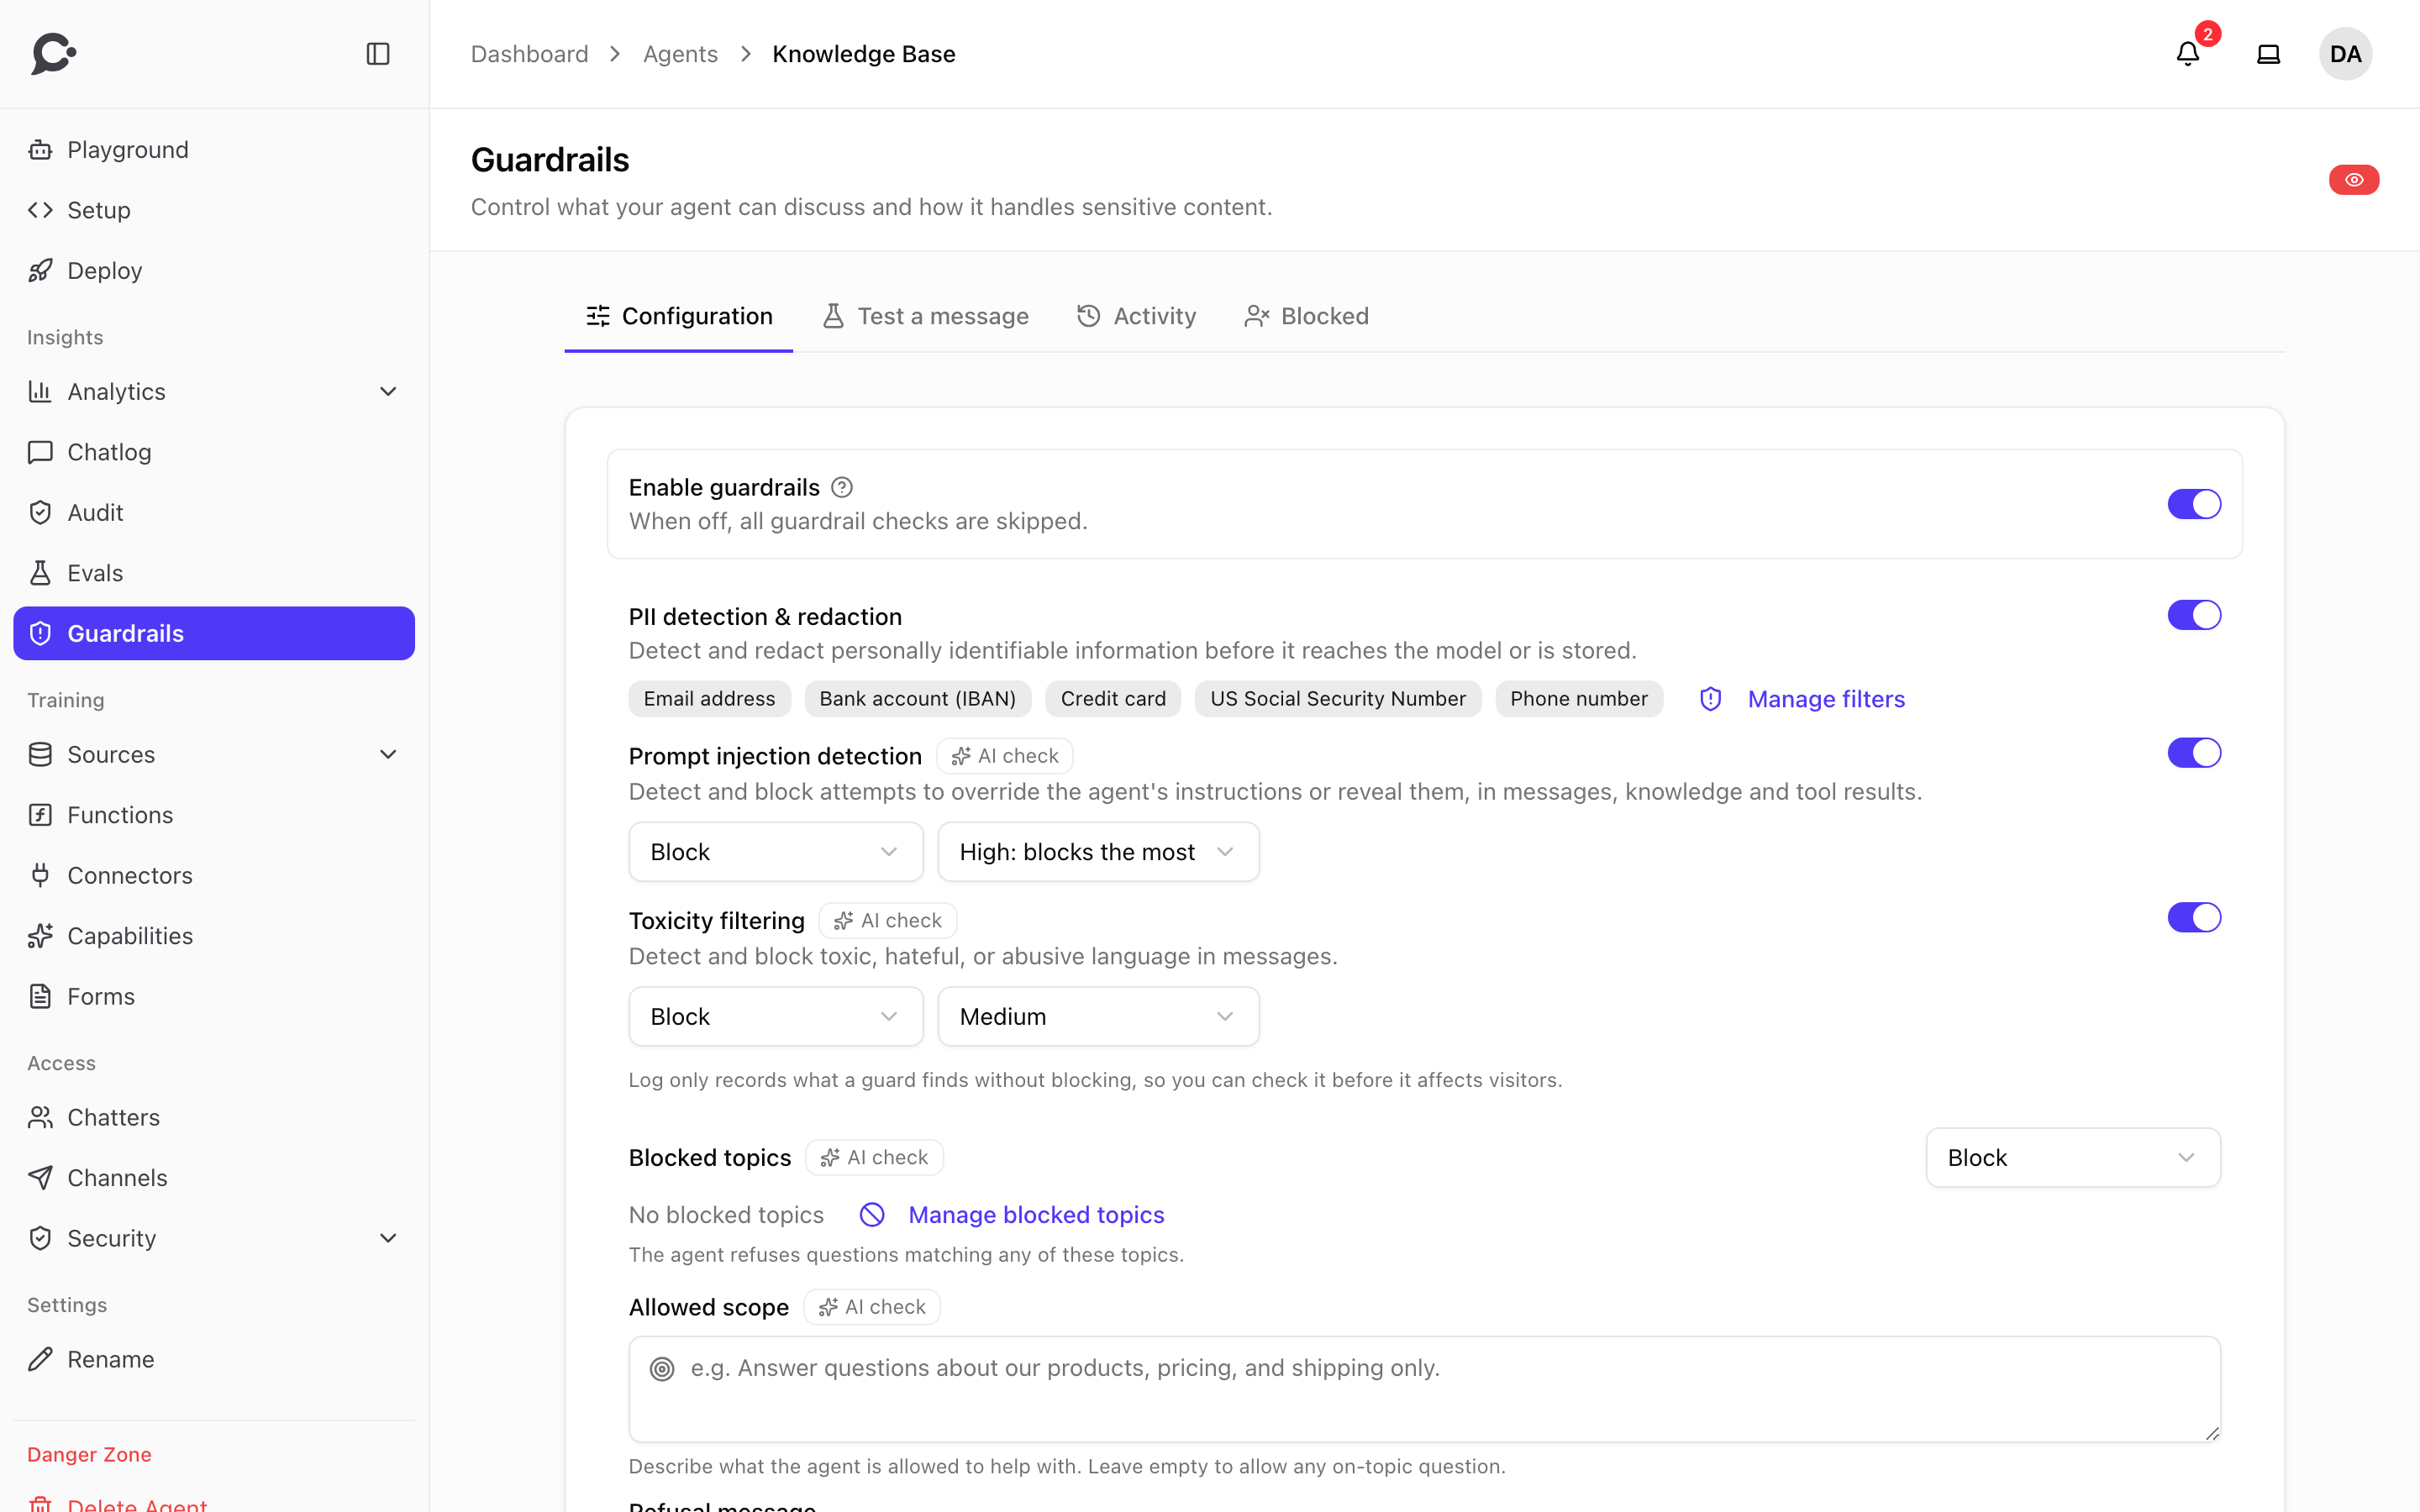Open the 'High: blocks the most' dropdown
Viewport: 2420px width, 1512px height.
click(x=1098, y=852)
